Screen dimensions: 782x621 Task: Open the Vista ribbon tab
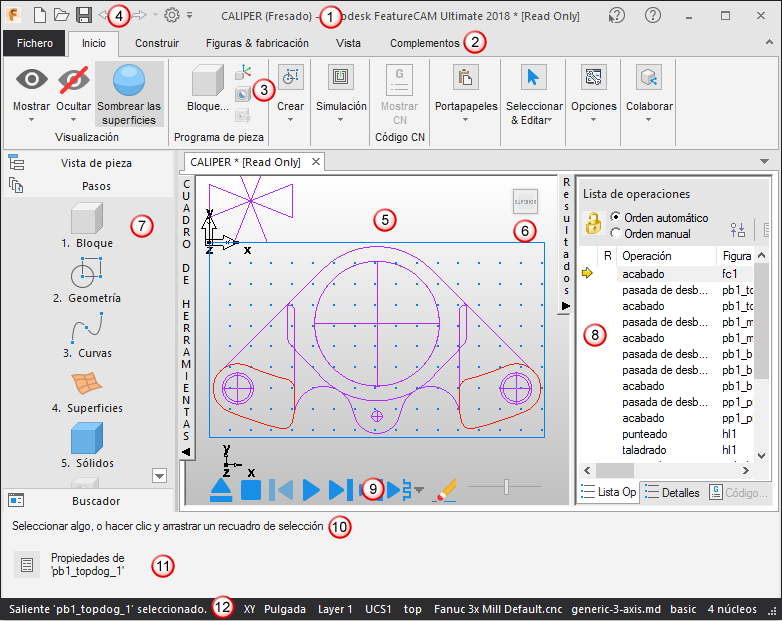pyautogui.click(x=348, y=43)
